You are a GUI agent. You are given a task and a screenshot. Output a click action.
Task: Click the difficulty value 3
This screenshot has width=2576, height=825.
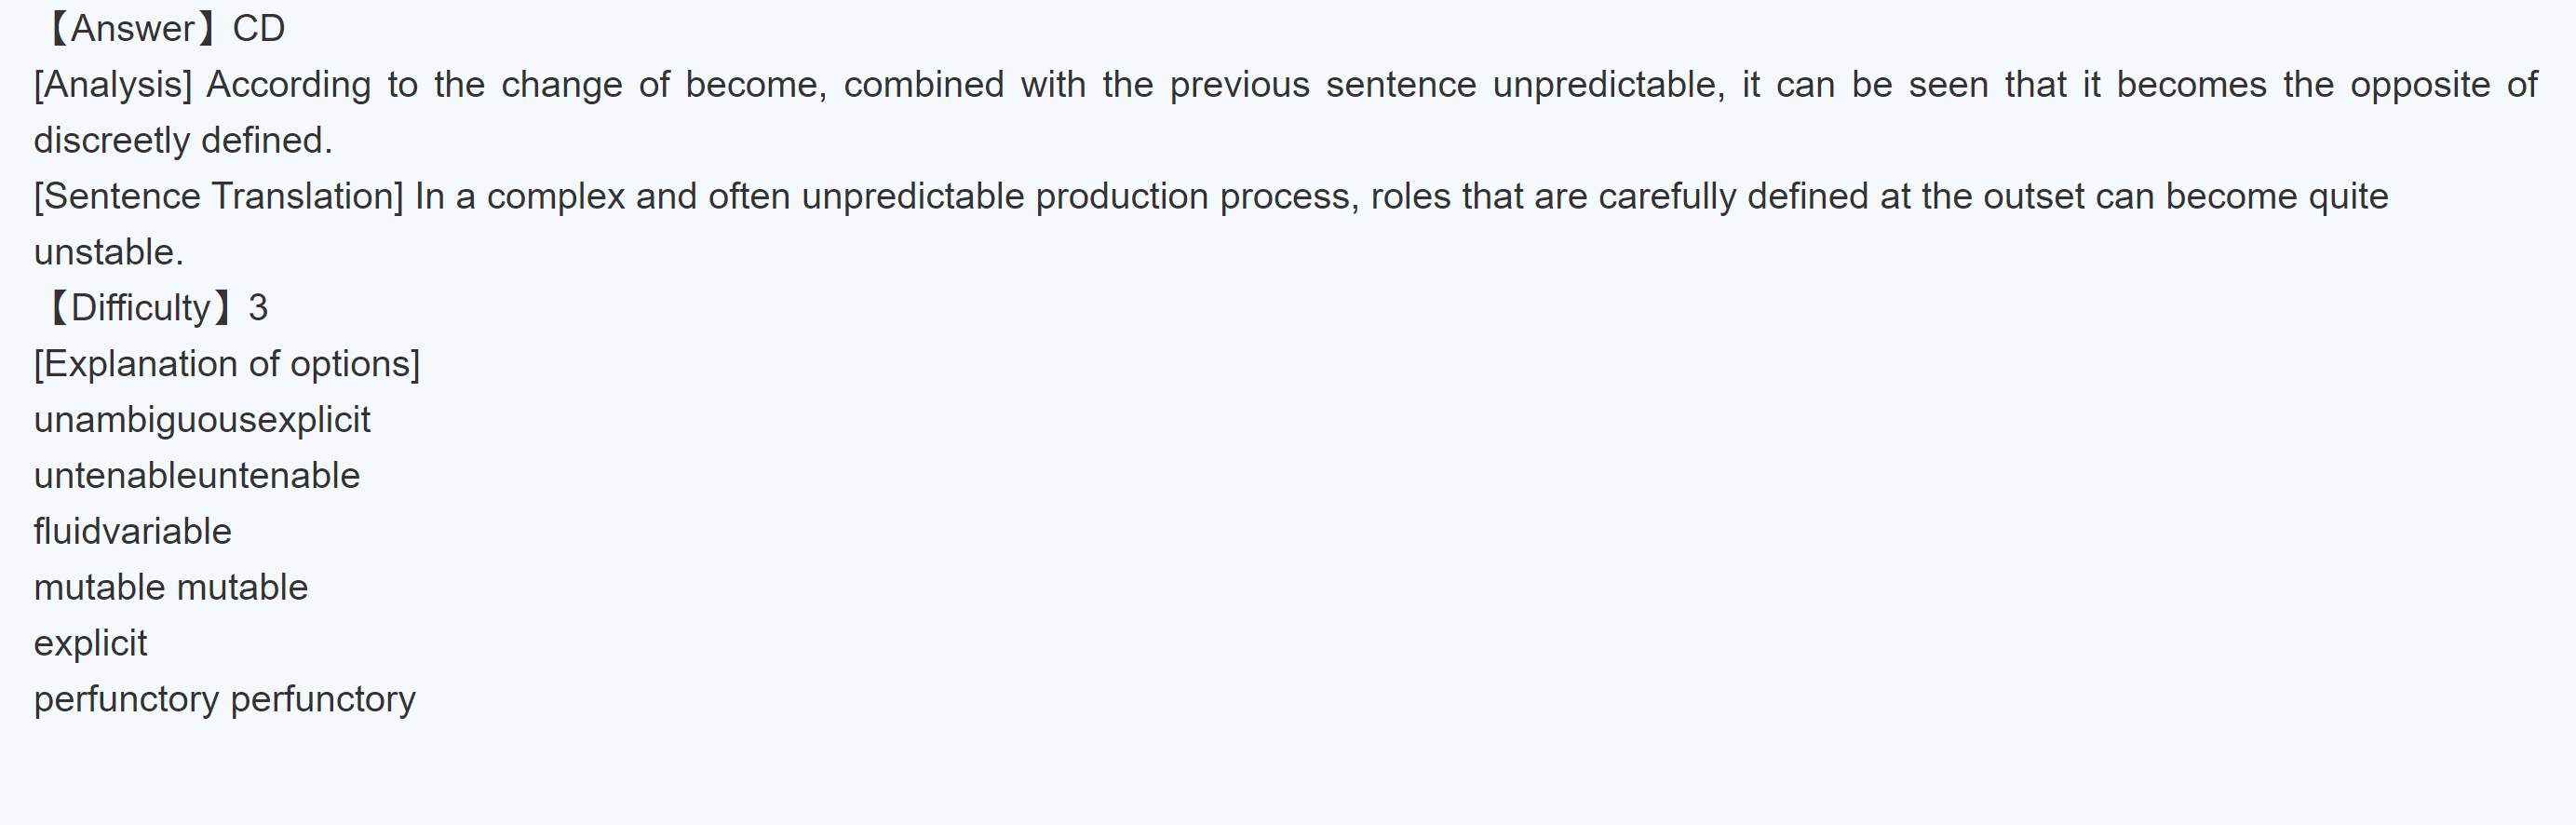258,308
